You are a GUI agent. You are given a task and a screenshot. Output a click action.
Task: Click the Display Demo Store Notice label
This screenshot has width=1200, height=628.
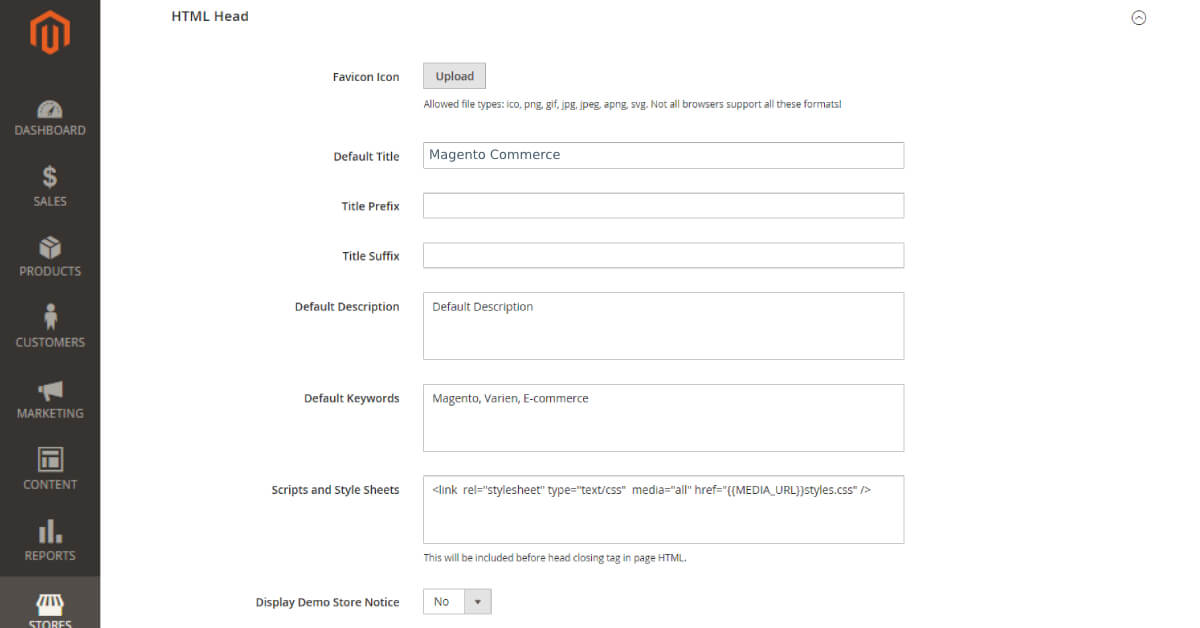[x=327, y=602]
